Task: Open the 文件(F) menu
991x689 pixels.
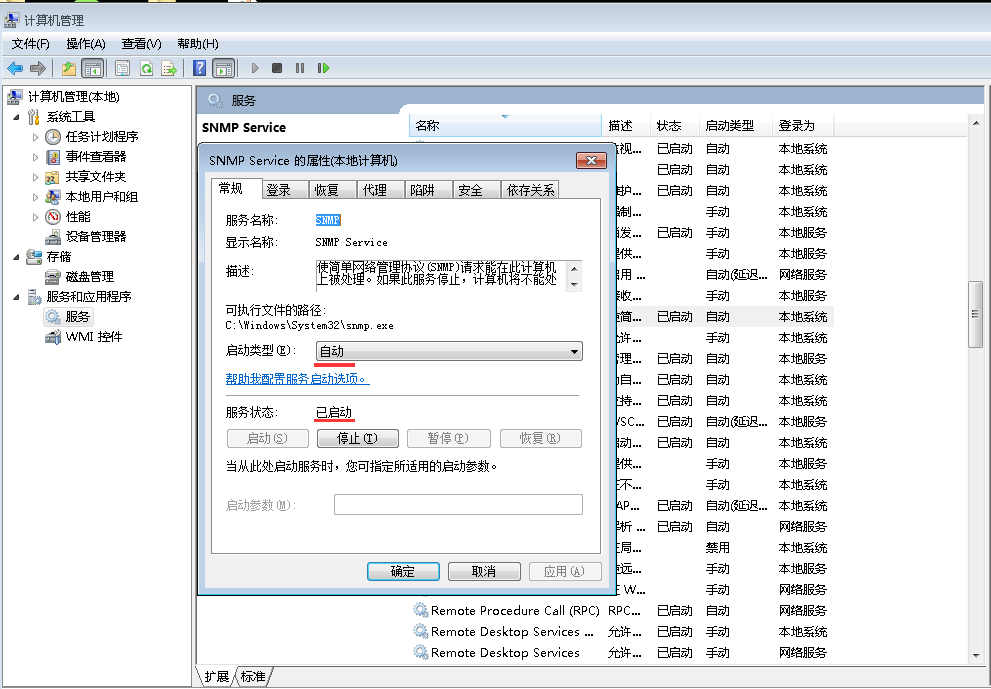Action: 30,44
